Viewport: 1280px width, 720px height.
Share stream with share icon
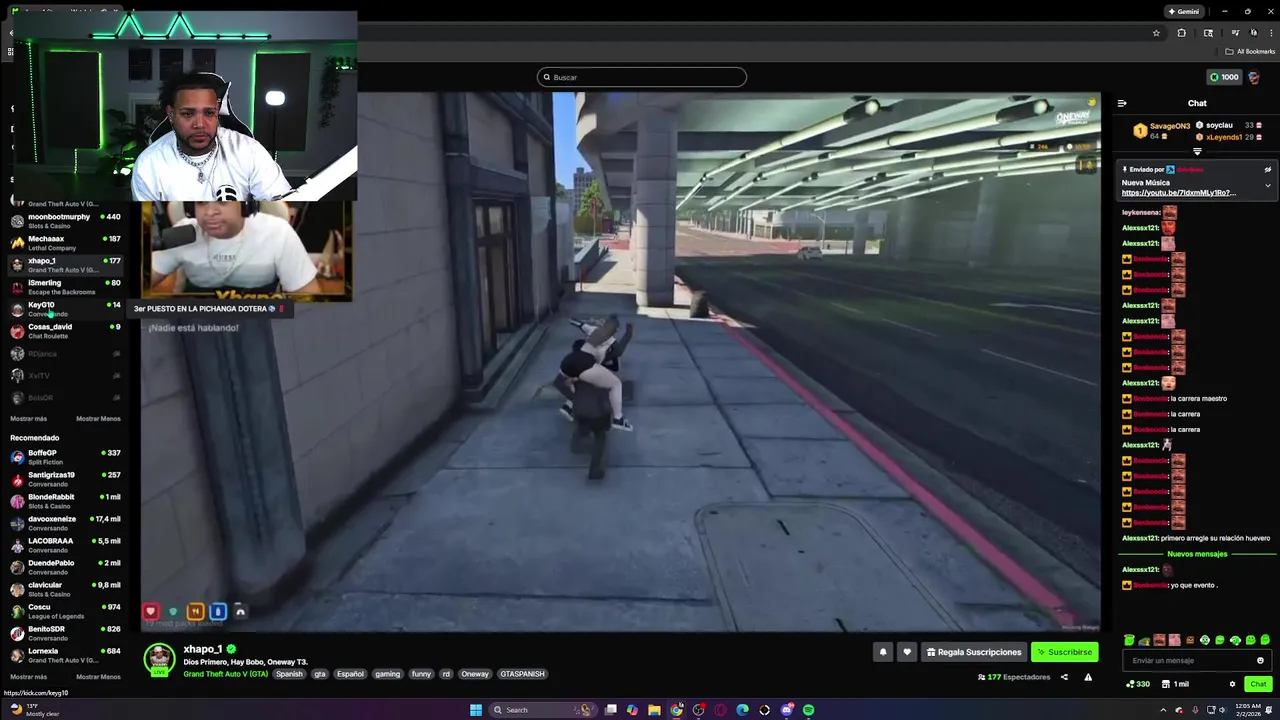1064,677
